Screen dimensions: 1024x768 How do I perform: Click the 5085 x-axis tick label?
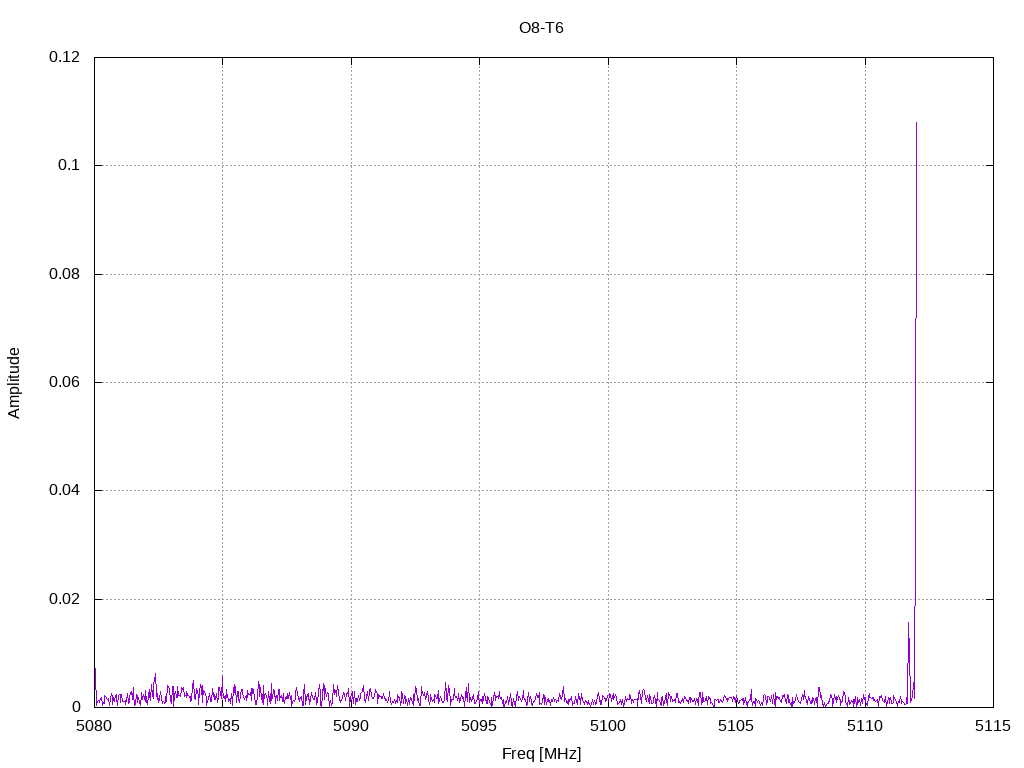click(x=222, y=726)
